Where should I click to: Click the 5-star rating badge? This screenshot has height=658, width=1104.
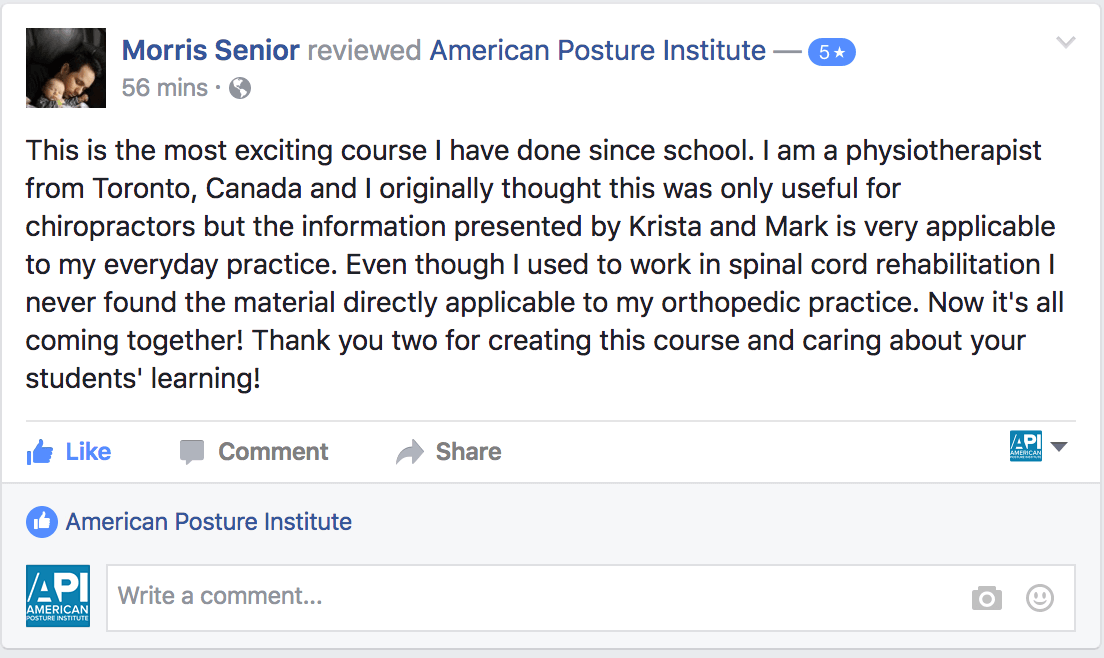[831, 52]
